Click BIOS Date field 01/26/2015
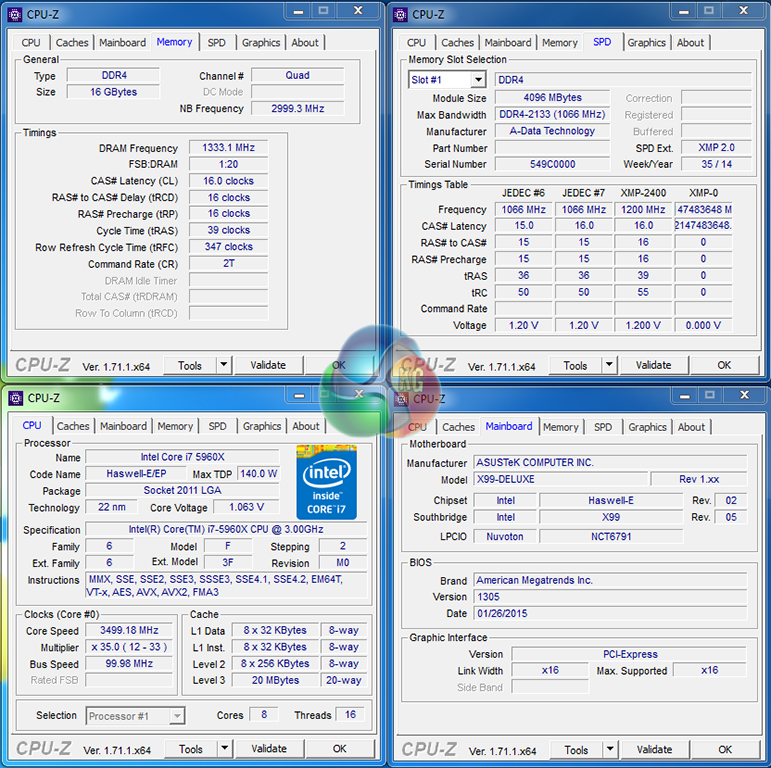The width and height of the screenshot is (771, 768). 610,613
